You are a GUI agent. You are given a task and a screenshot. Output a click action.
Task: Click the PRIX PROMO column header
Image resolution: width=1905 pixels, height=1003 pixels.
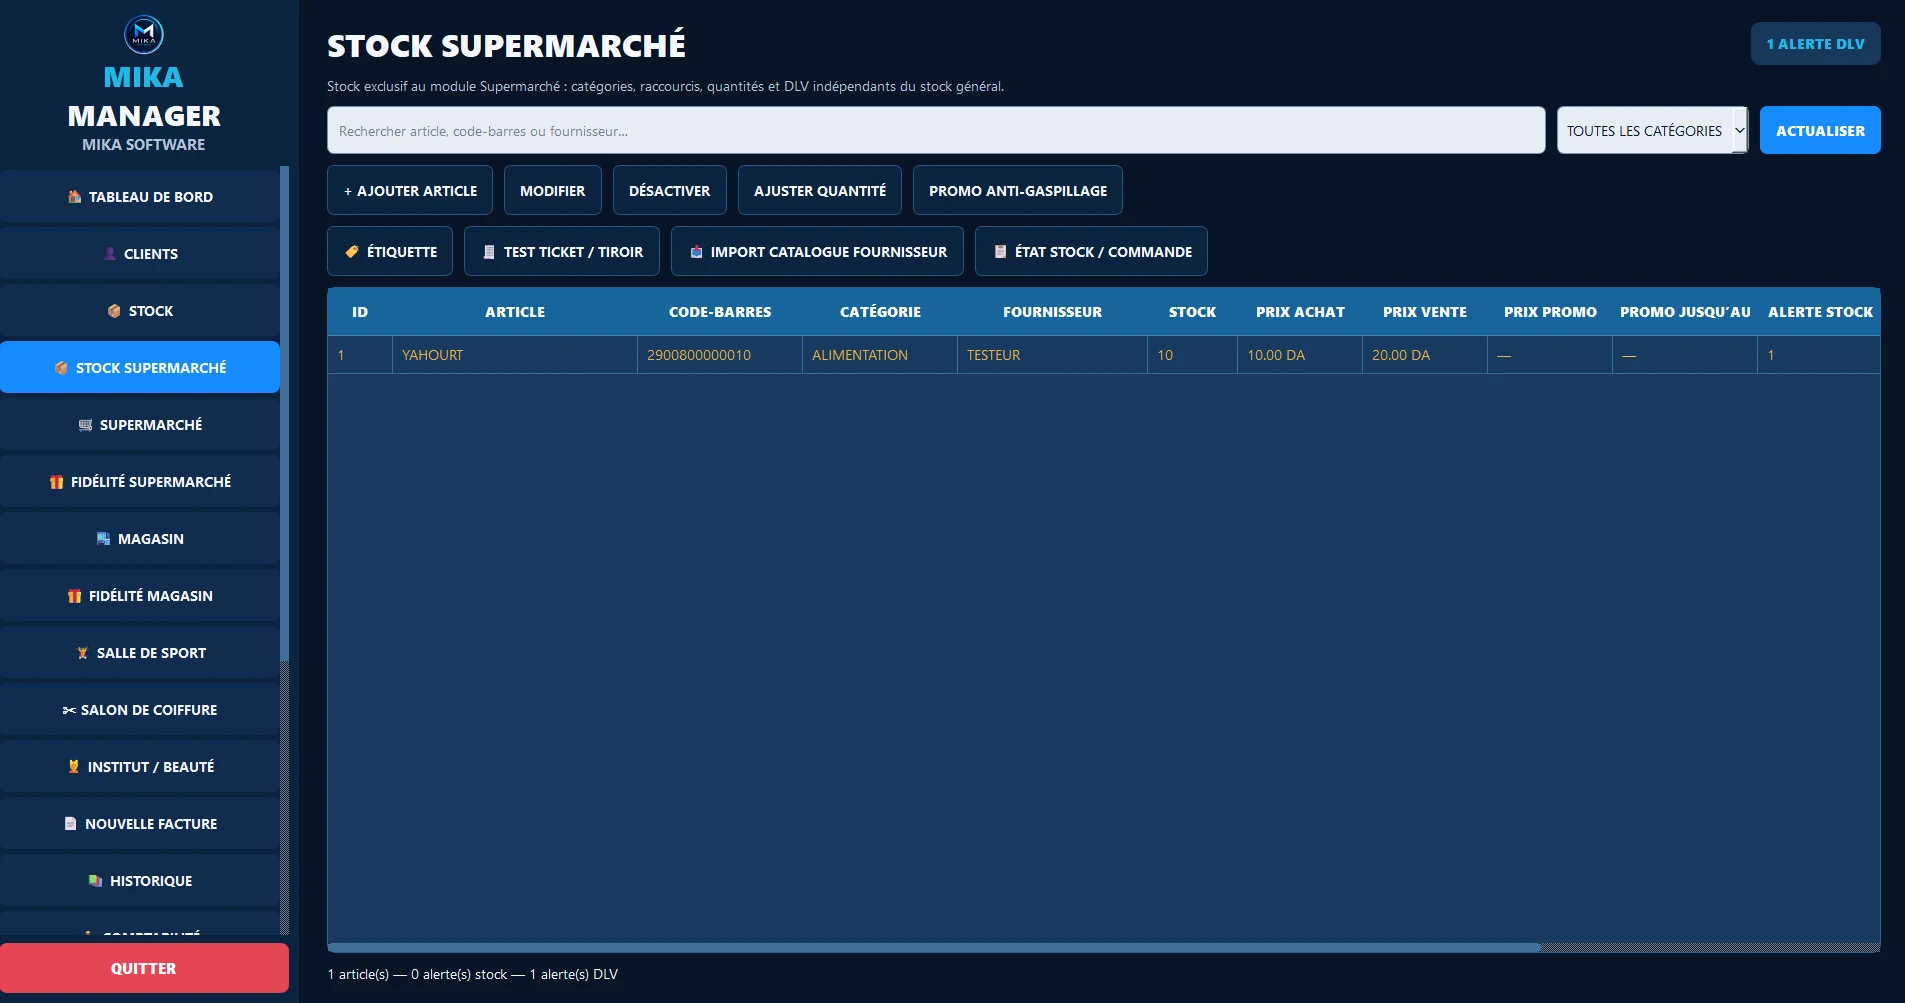coord(1550,312)
